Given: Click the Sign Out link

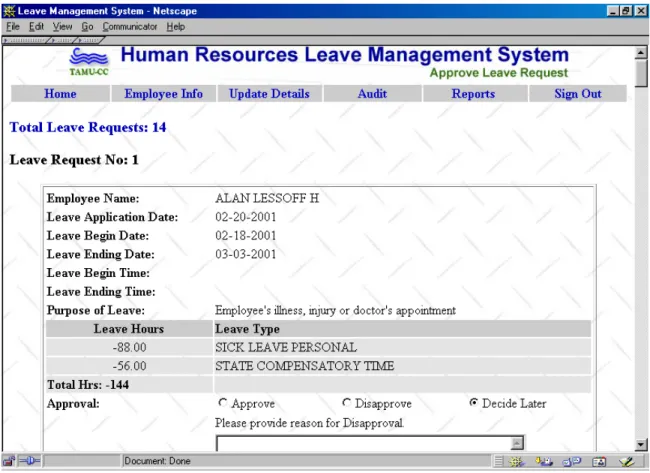Looking at the screenshot, I should tap(578, 94).
